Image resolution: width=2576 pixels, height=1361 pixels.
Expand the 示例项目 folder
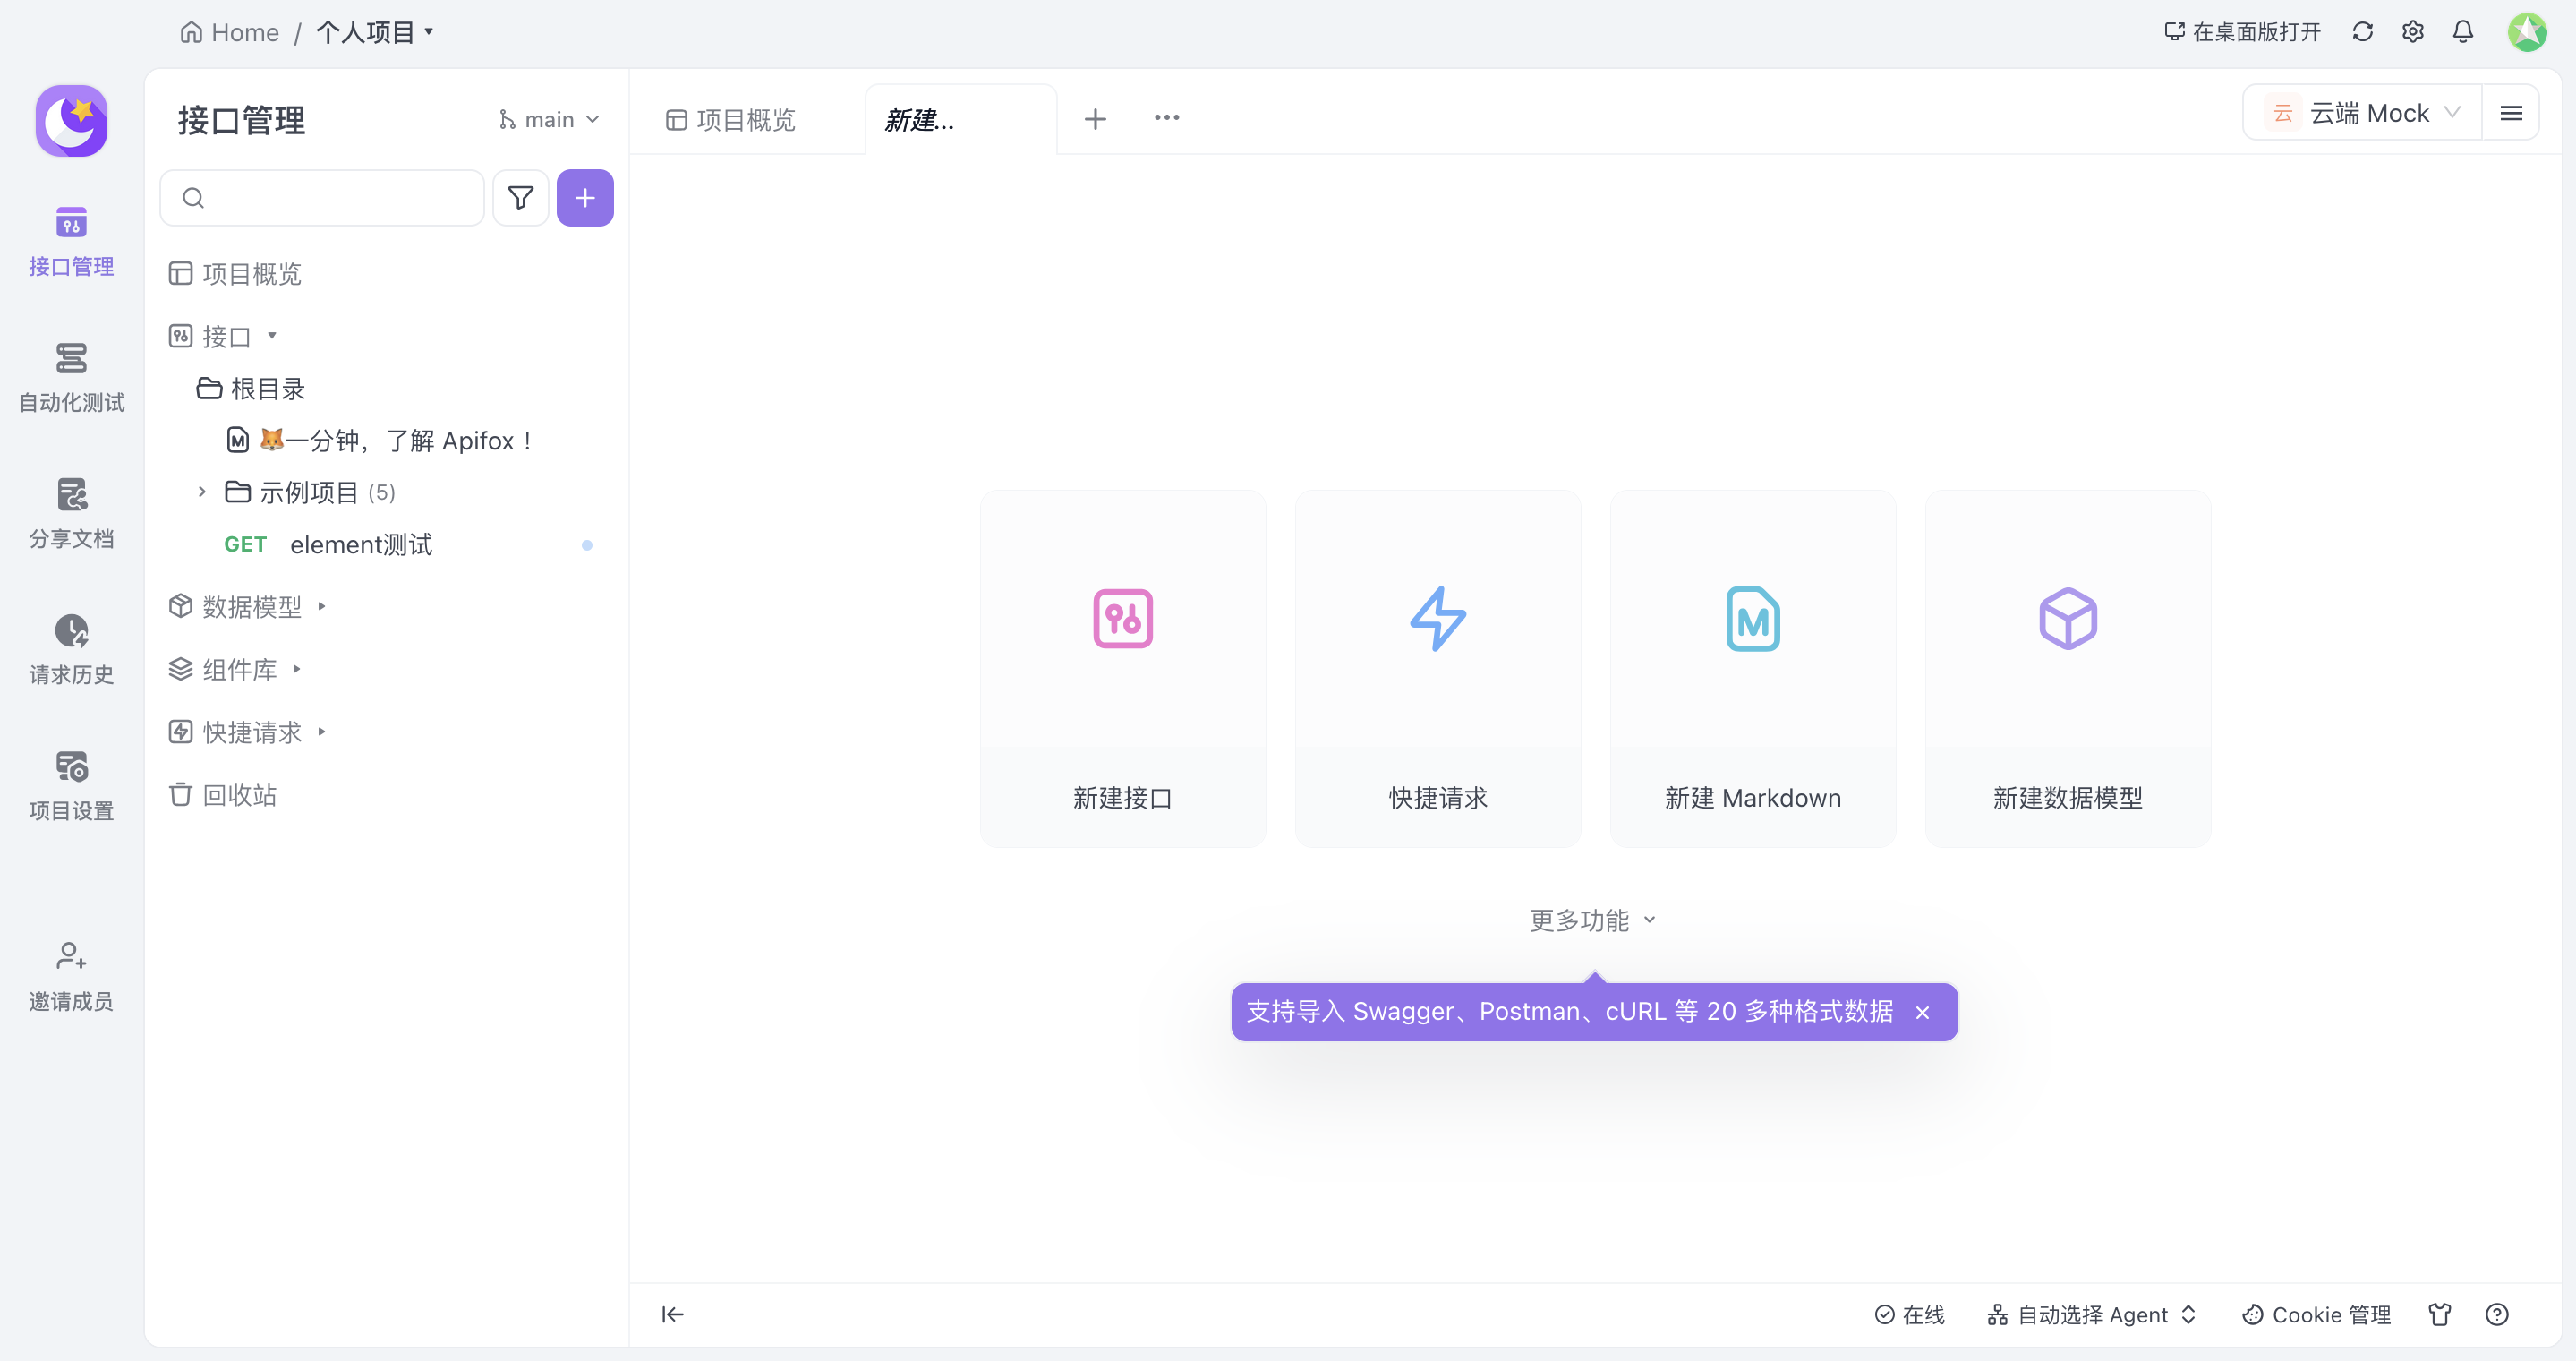[x=202, y=492]
